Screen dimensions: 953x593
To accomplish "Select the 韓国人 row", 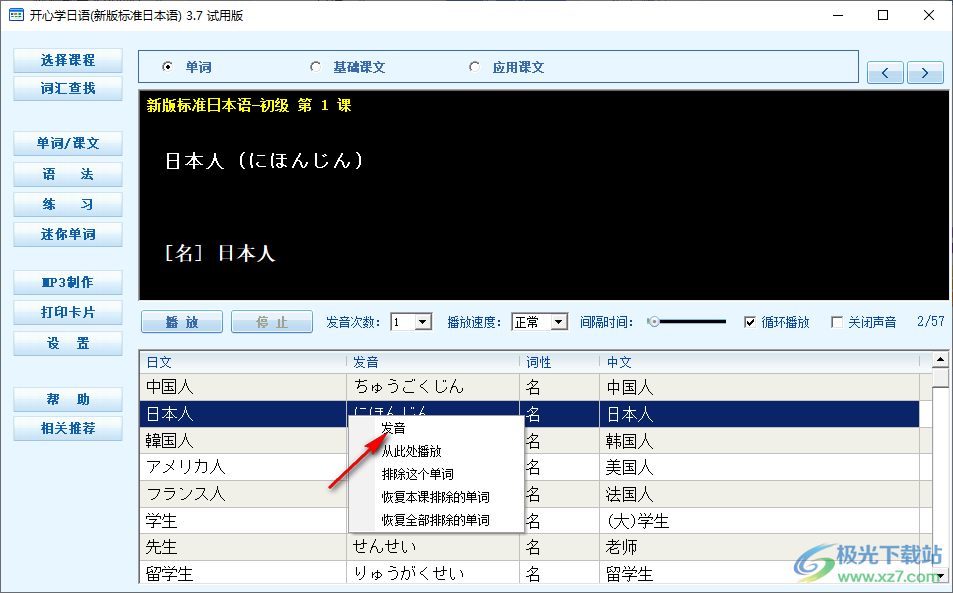I will 530,440.
